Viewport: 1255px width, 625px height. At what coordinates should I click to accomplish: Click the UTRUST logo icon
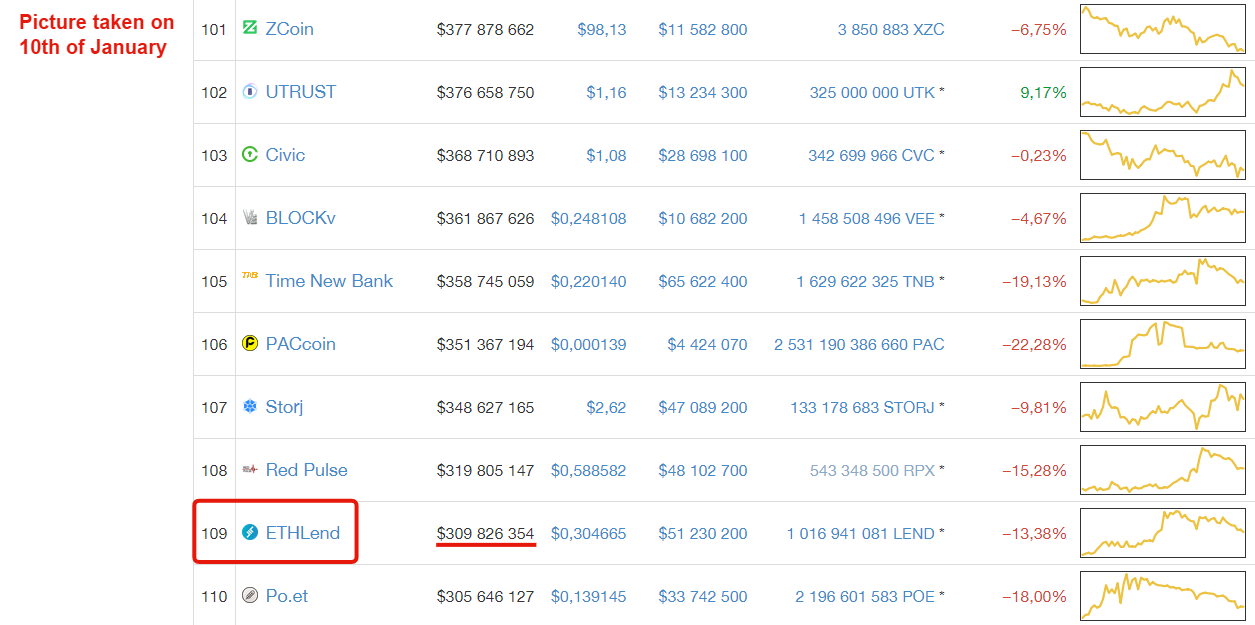point(250,92)
